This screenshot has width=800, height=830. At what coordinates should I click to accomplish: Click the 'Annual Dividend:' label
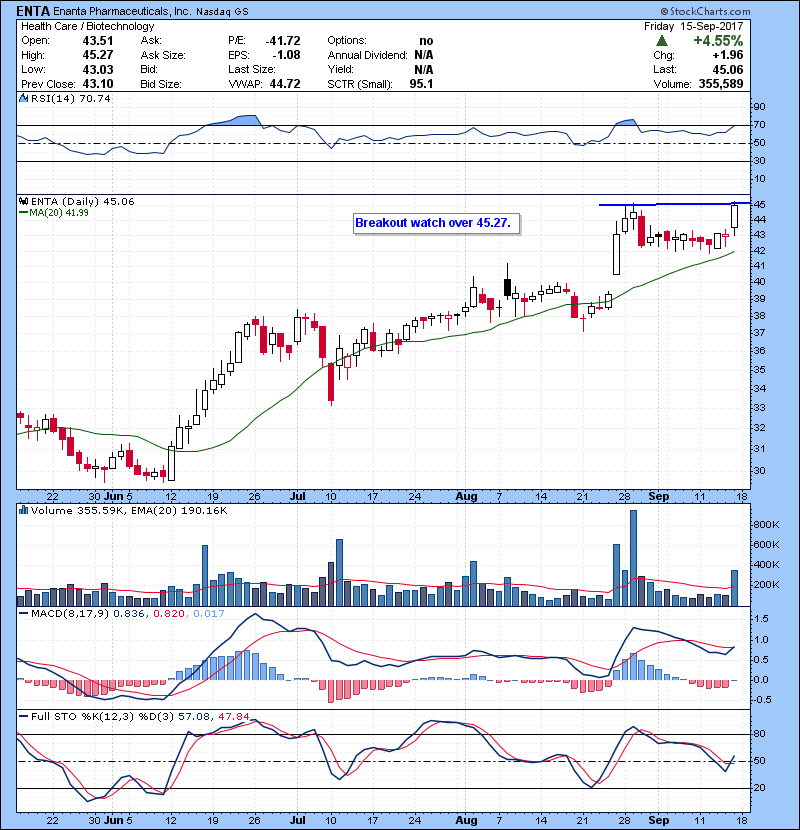tap(367, 55)
